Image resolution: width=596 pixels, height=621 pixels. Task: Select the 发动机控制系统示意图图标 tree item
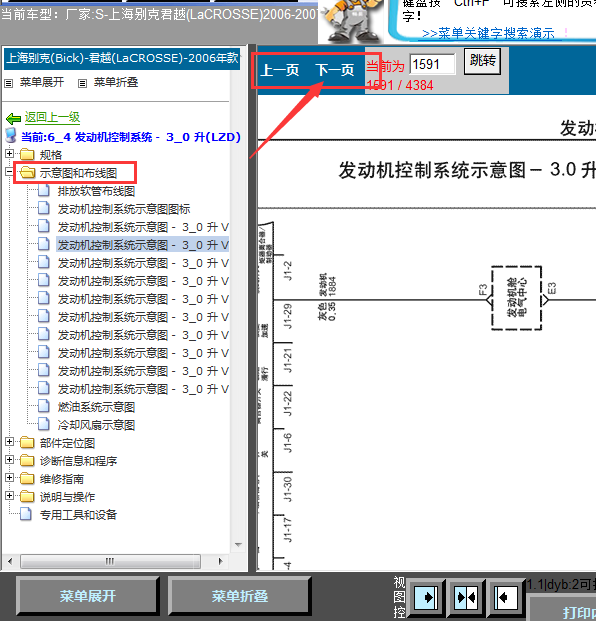(124, 209)
